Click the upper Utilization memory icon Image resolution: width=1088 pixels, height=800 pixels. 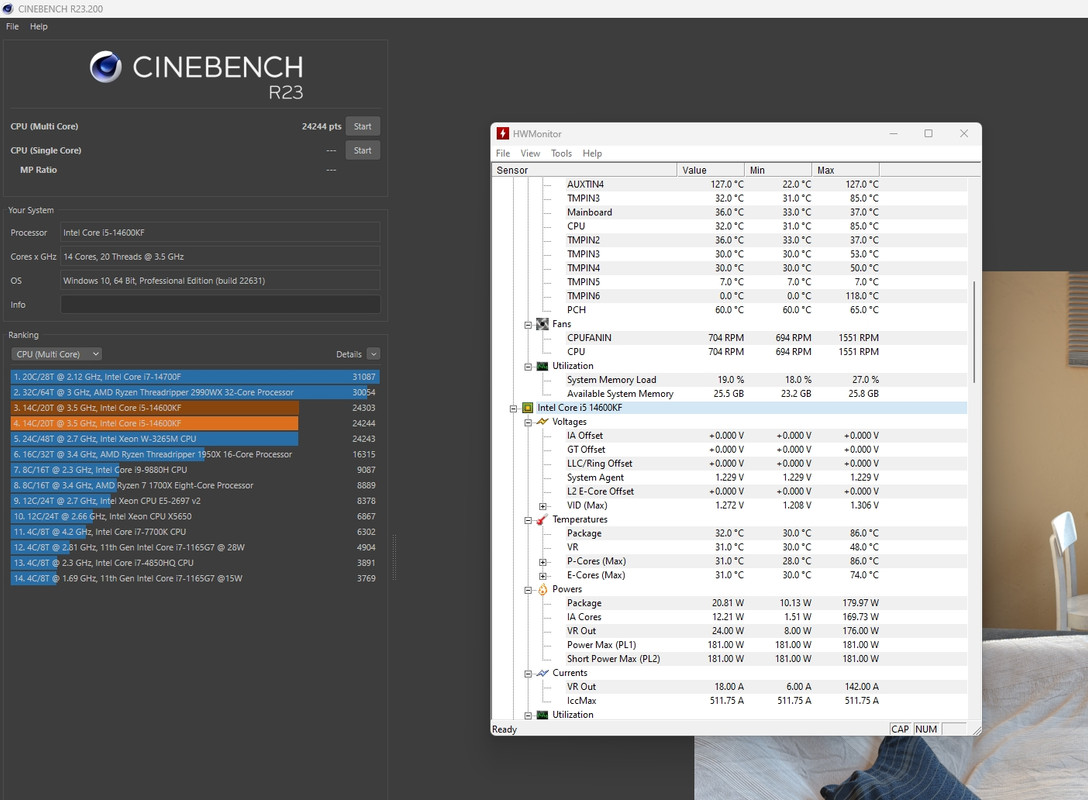(543, 366)
